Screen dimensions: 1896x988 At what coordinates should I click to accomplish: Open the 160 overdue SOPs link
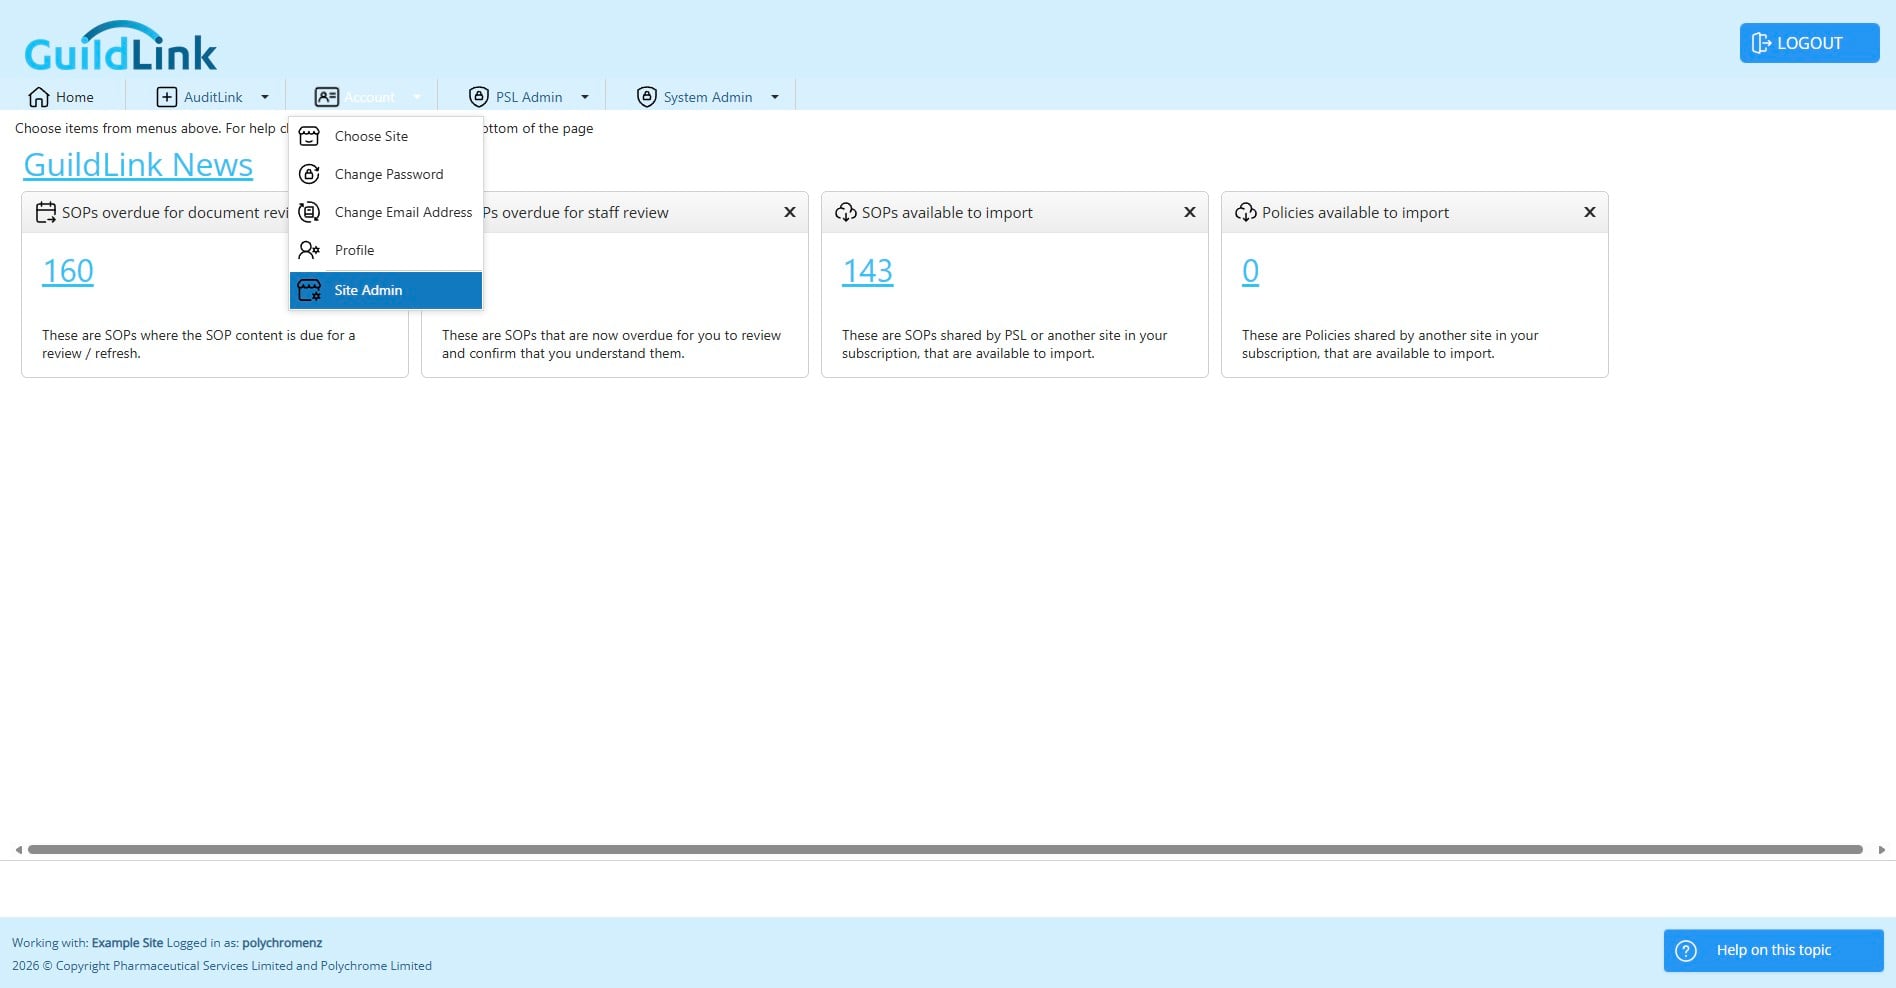68,271
